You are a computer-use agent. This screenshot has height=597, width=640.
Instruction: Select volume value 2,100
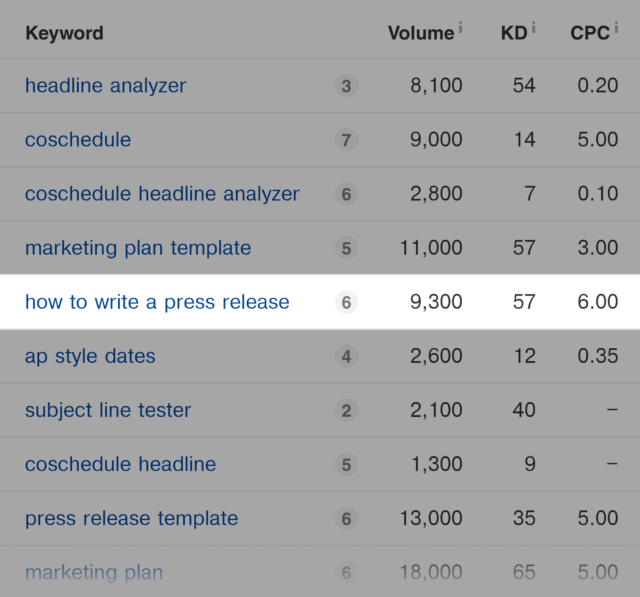pyautogui.click(x=436, y=410)
